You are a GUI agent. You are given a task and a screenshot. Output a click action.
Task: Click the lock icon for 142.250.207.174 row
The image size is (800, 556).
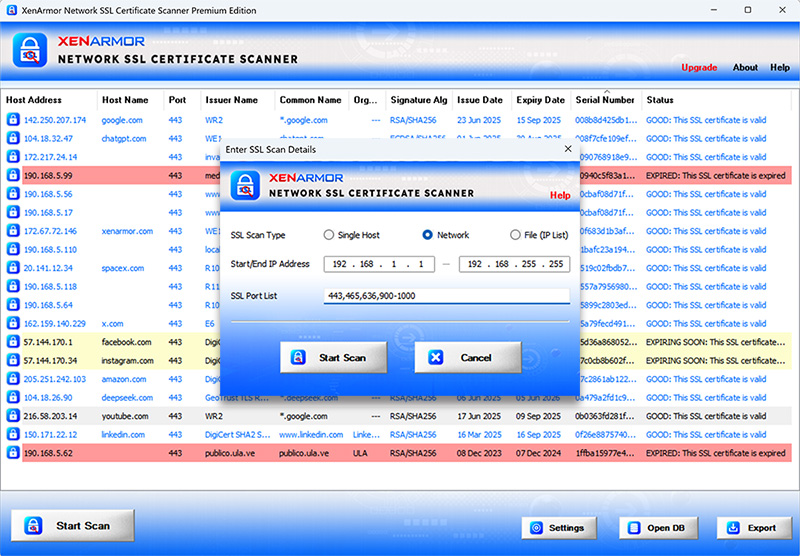(x=13, y=120)
